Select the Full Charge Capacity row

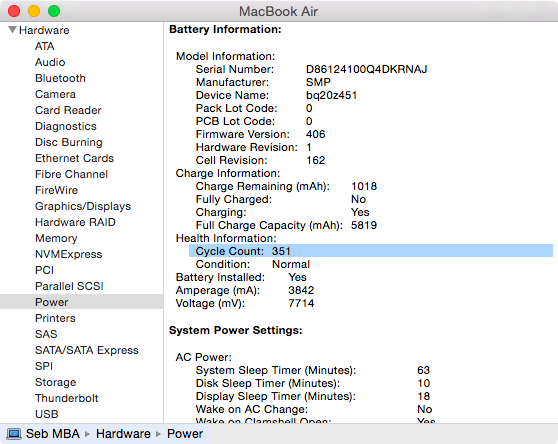point(286,225)
